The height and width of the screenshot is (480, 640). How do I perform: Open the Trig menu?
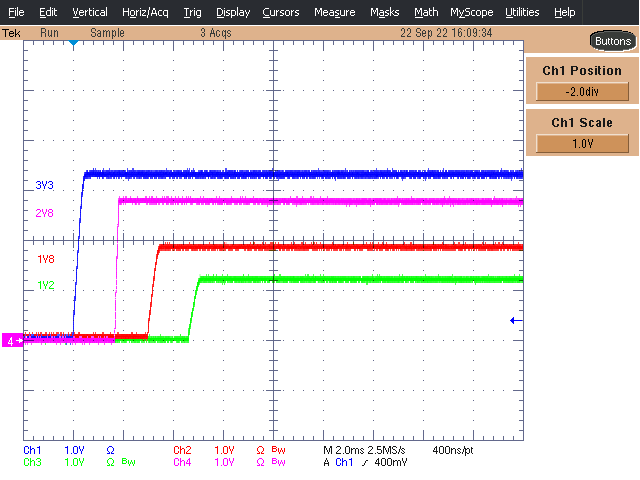(192, 12)
